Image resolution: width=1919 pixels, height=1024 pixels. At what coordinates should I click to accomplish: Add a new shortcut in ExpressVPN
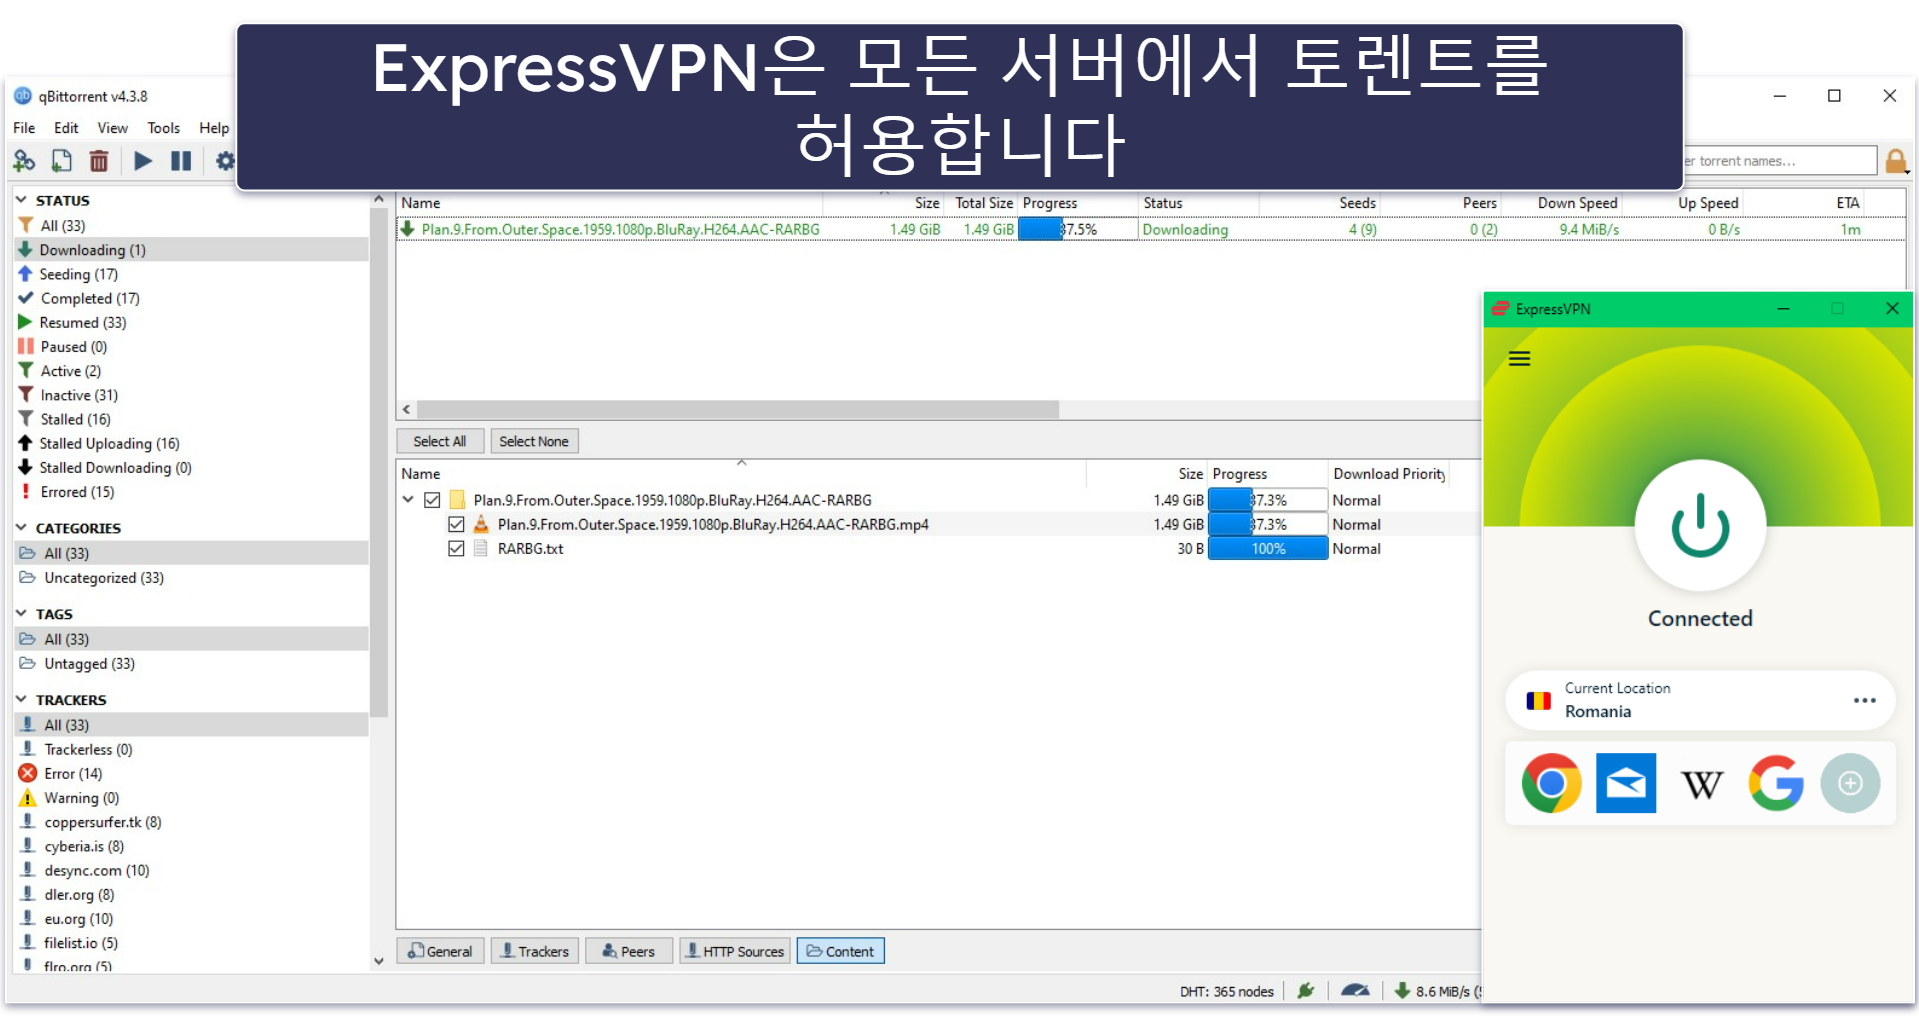pos(1850,783)
